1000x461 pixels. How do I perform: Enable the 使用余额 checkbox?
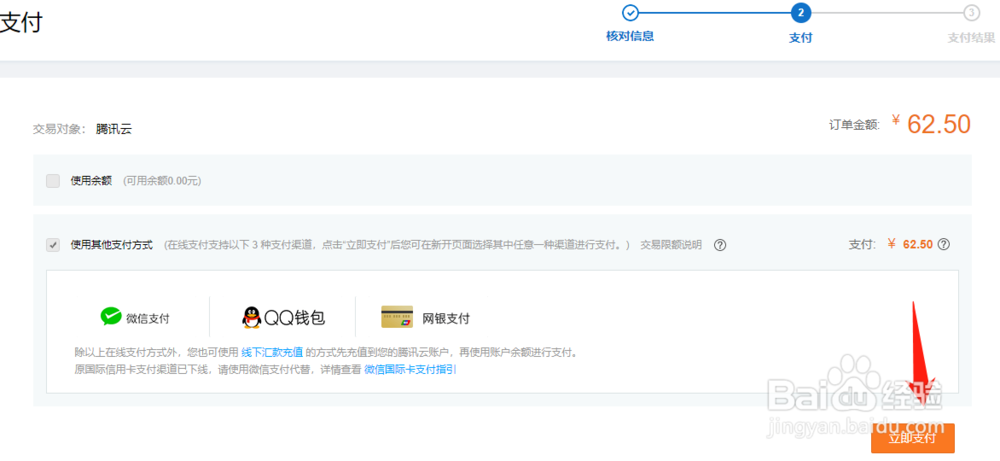pos(53,181)
